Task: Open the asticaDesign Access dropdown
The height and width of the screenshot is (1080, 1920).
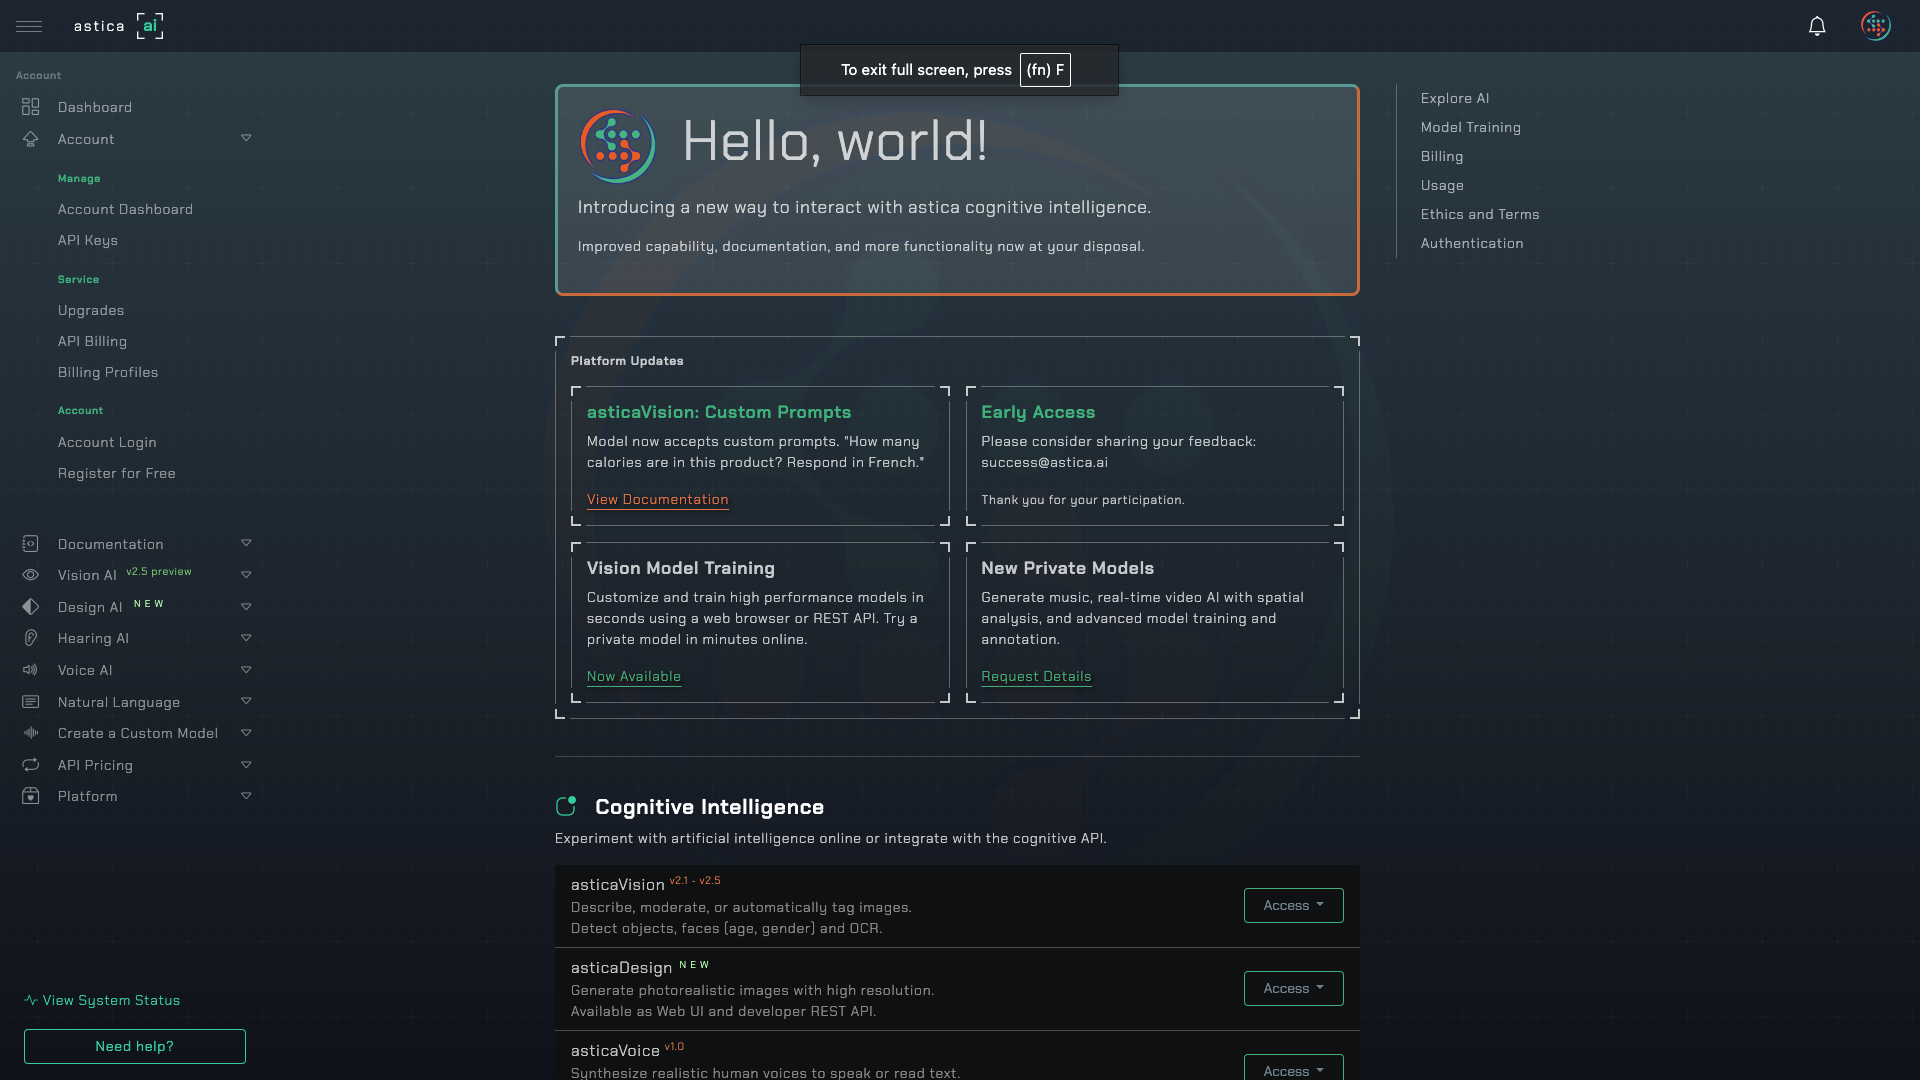Action: point(1293,988)
